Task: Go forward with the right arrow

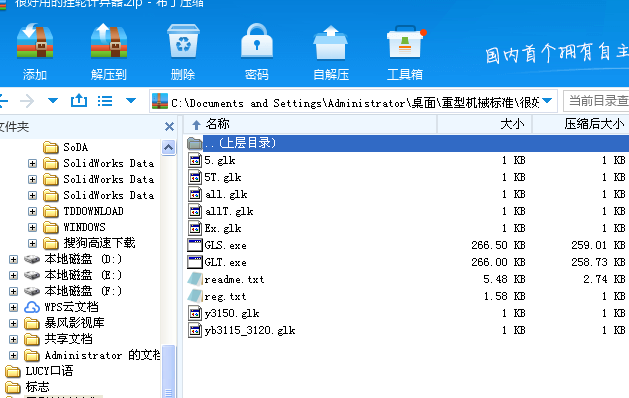Action: click(x=27, y=101)
